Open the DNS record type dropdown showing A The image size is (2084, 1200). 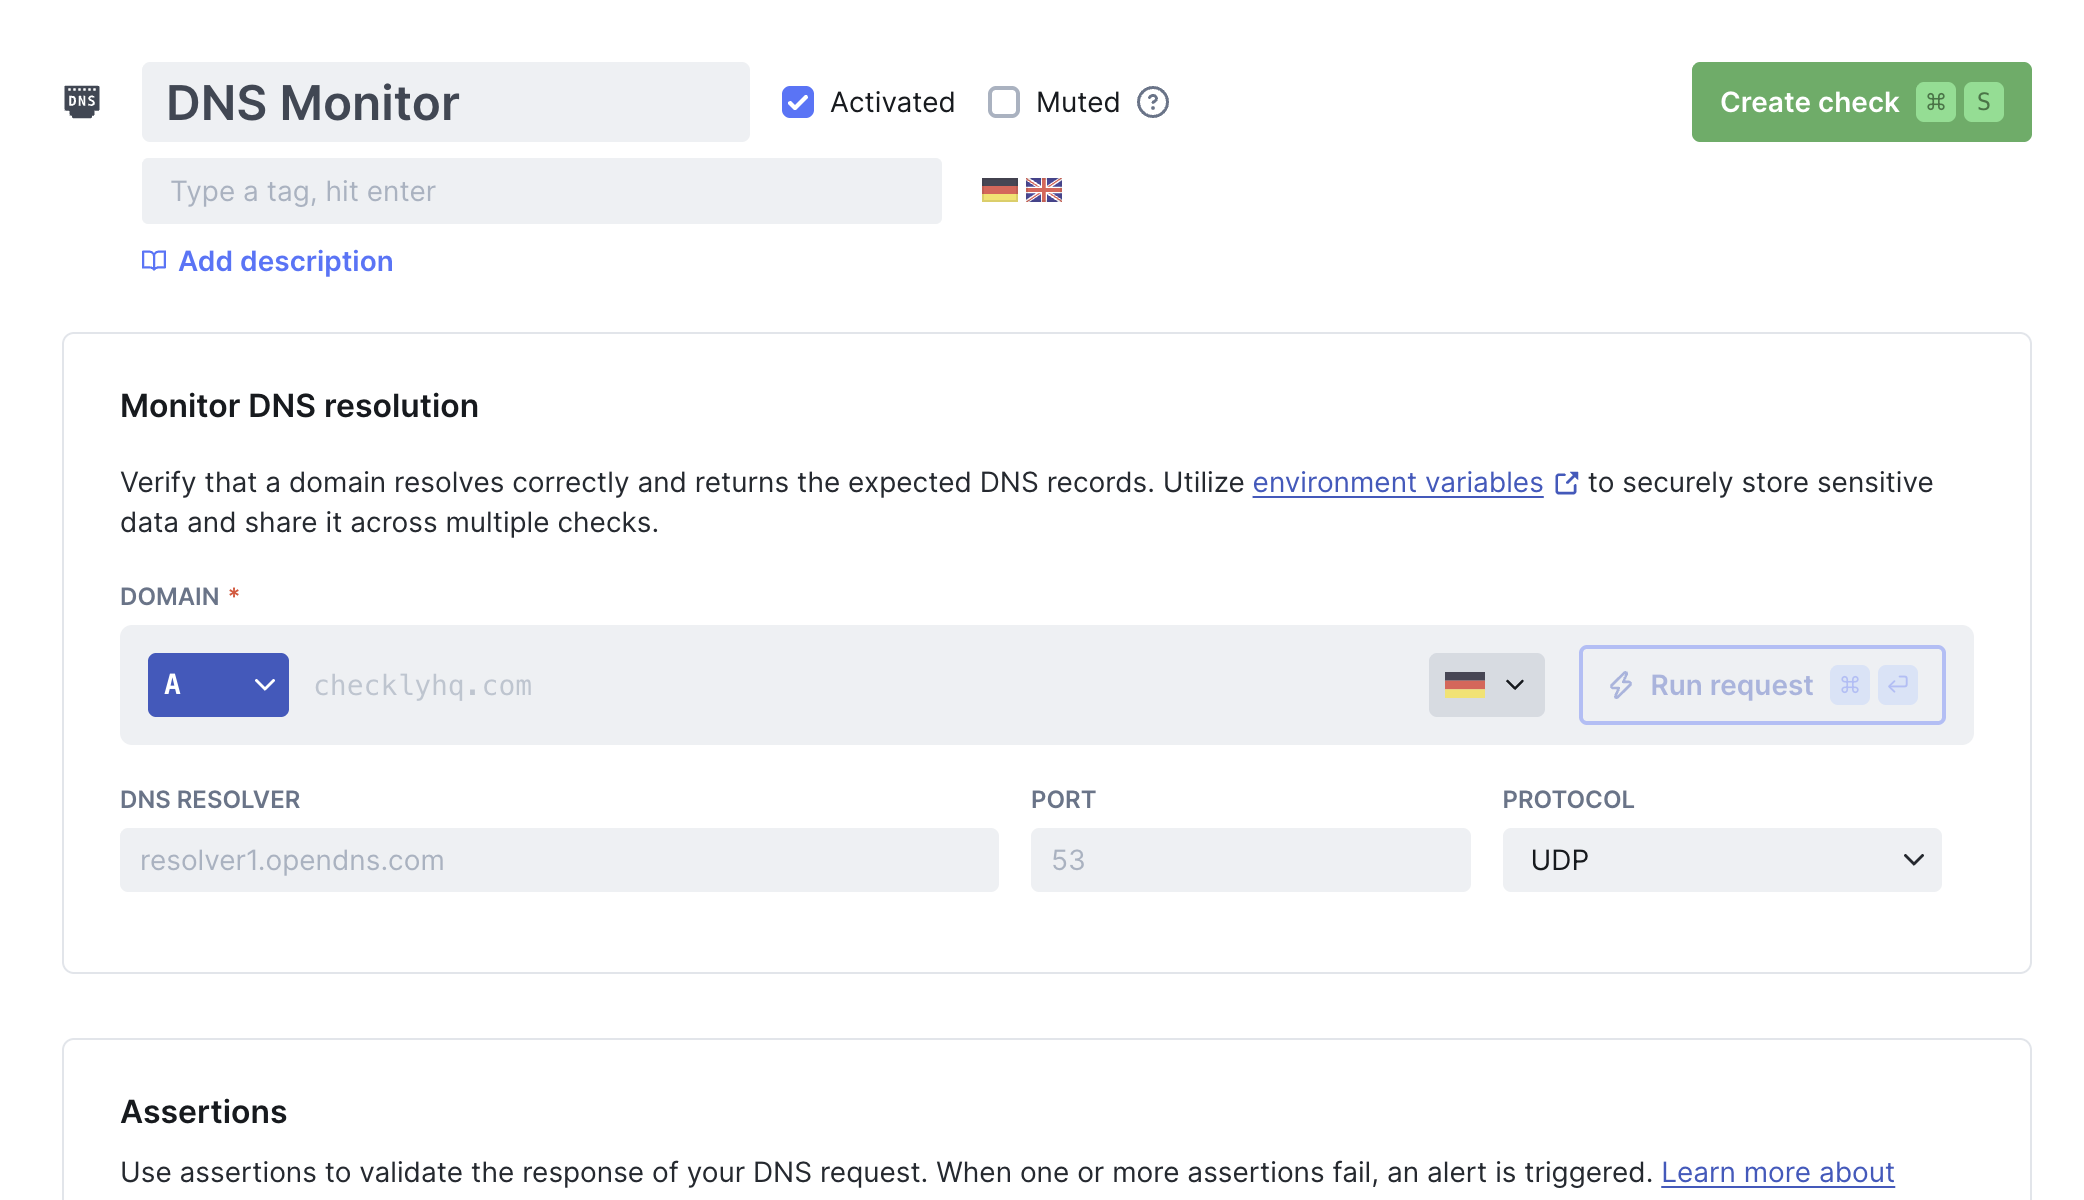pos(218,685)
